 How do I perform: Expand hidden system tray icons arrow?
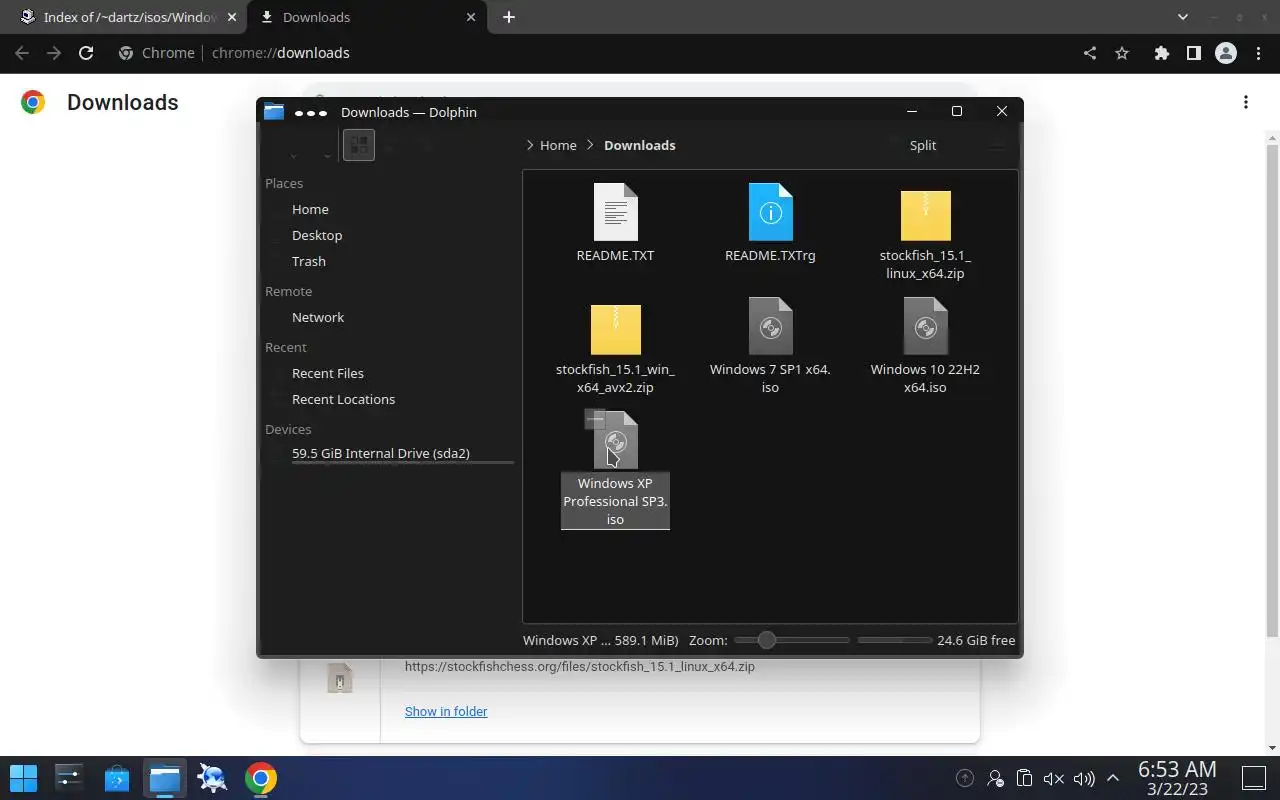(1112, 778)
